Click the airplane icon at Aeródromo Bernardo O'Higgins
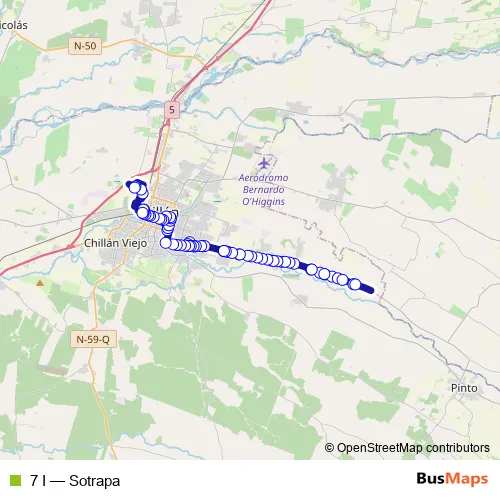The height and width of the screenshot is (500, 500). pyautogui.click(x=264, y=164)
